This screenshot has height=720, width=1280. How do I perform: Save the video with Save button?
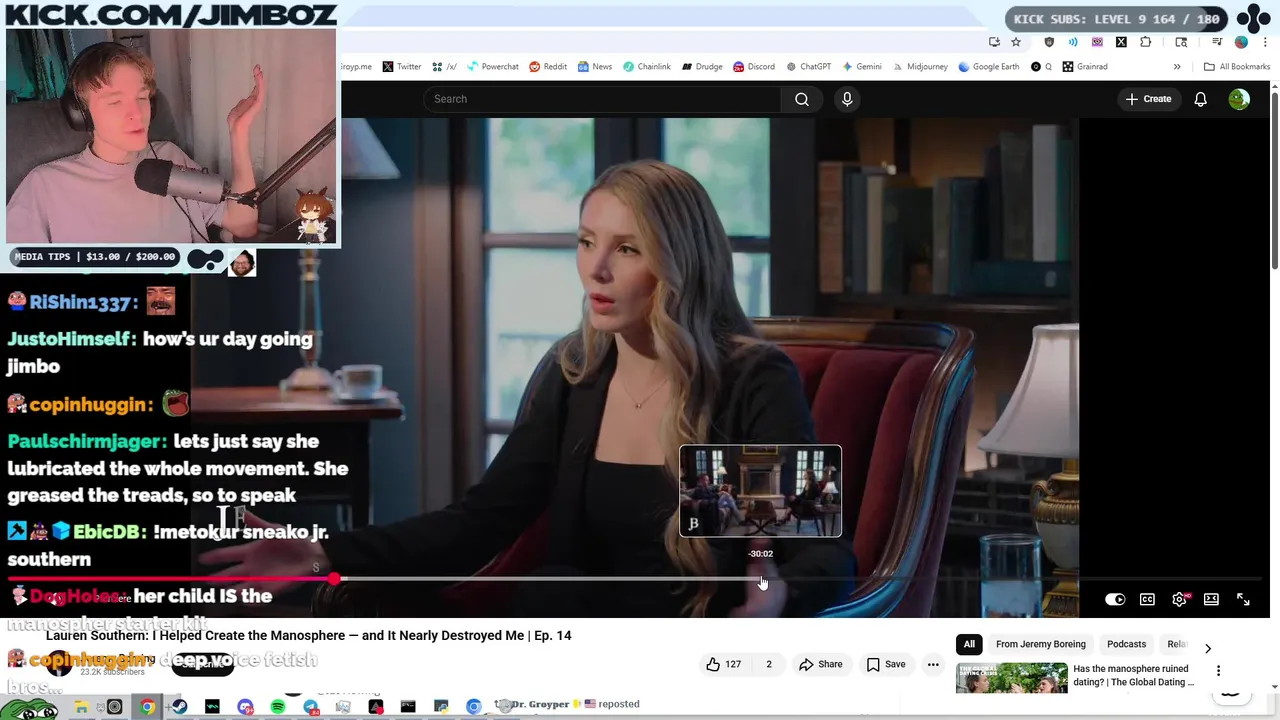[x=886, y=664]
